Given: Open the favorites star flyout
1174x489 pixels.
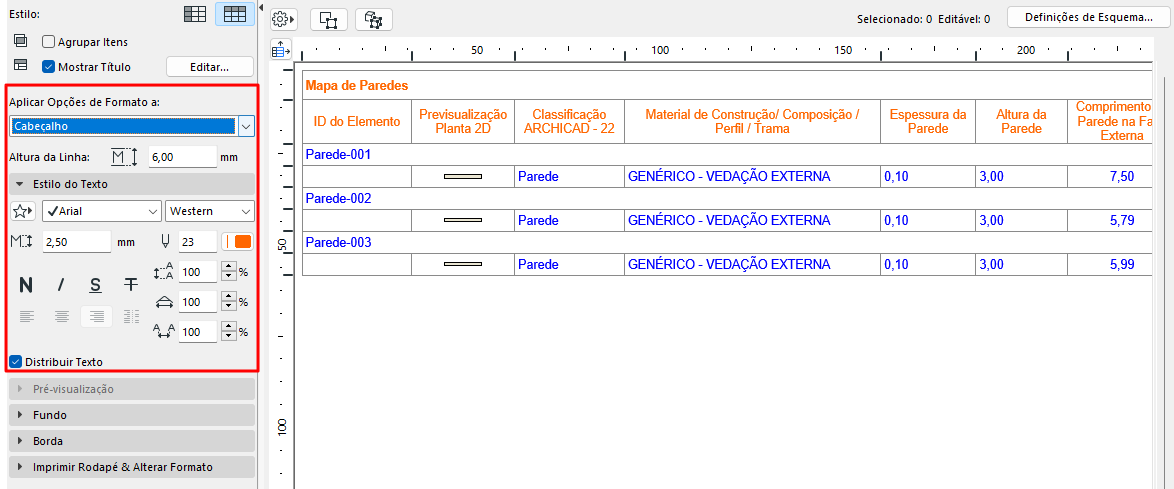Looking at the screenshot, I should point(23,211).
